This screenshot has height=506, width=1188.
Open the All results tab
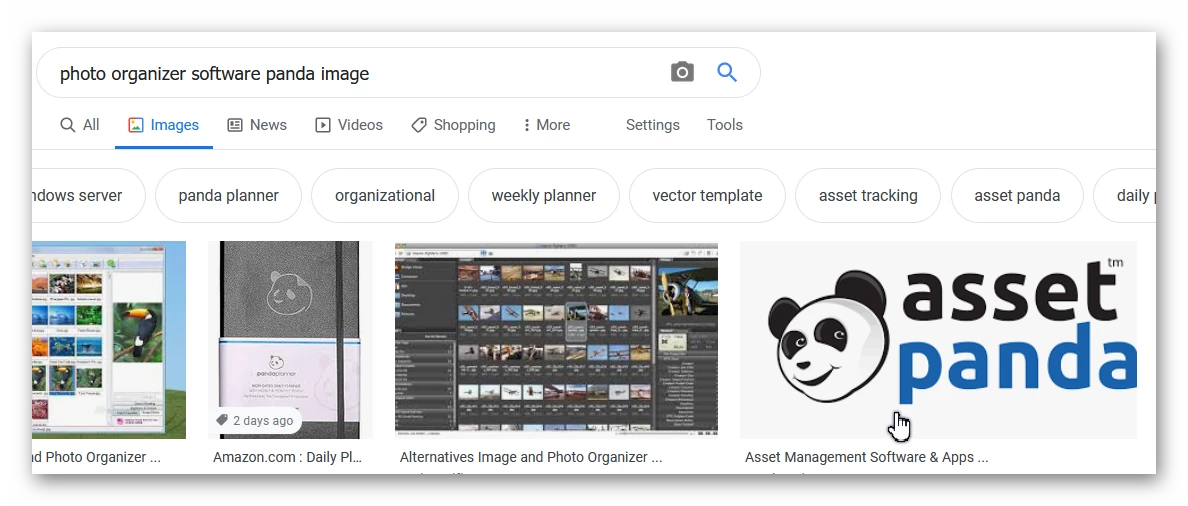pyautogui.click(x=80, y=125)
